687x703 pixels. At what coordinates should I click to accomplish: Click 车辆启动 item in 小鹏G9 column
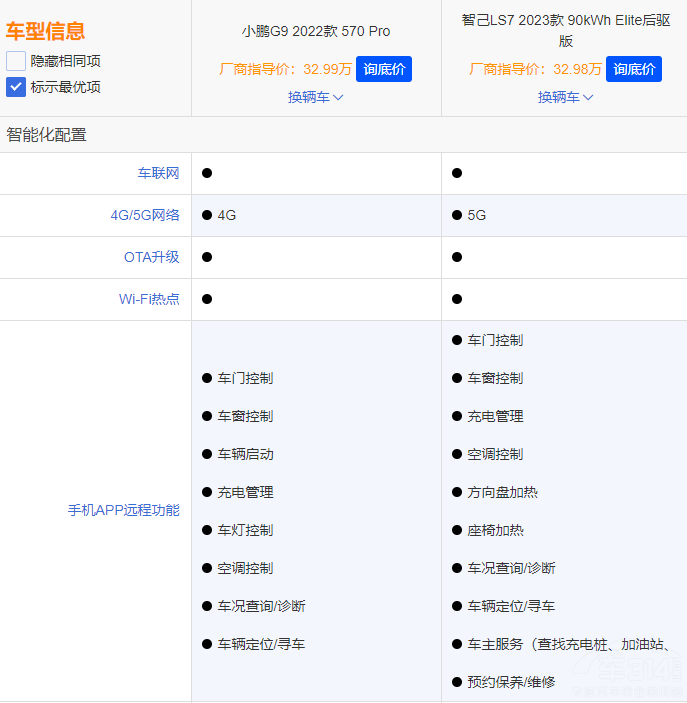click(x=245, y=454)
